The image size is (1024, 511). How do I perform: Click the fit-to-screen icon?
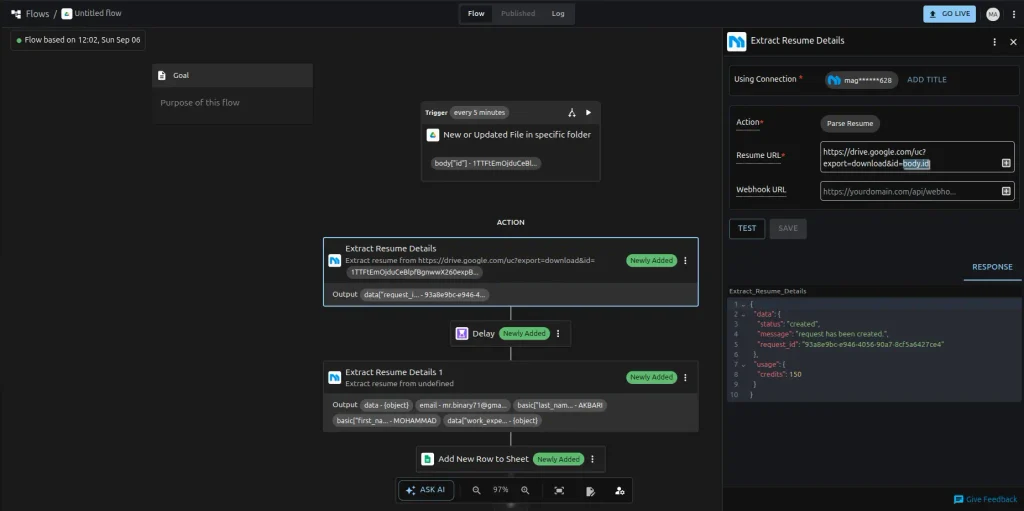coord(559,490)
